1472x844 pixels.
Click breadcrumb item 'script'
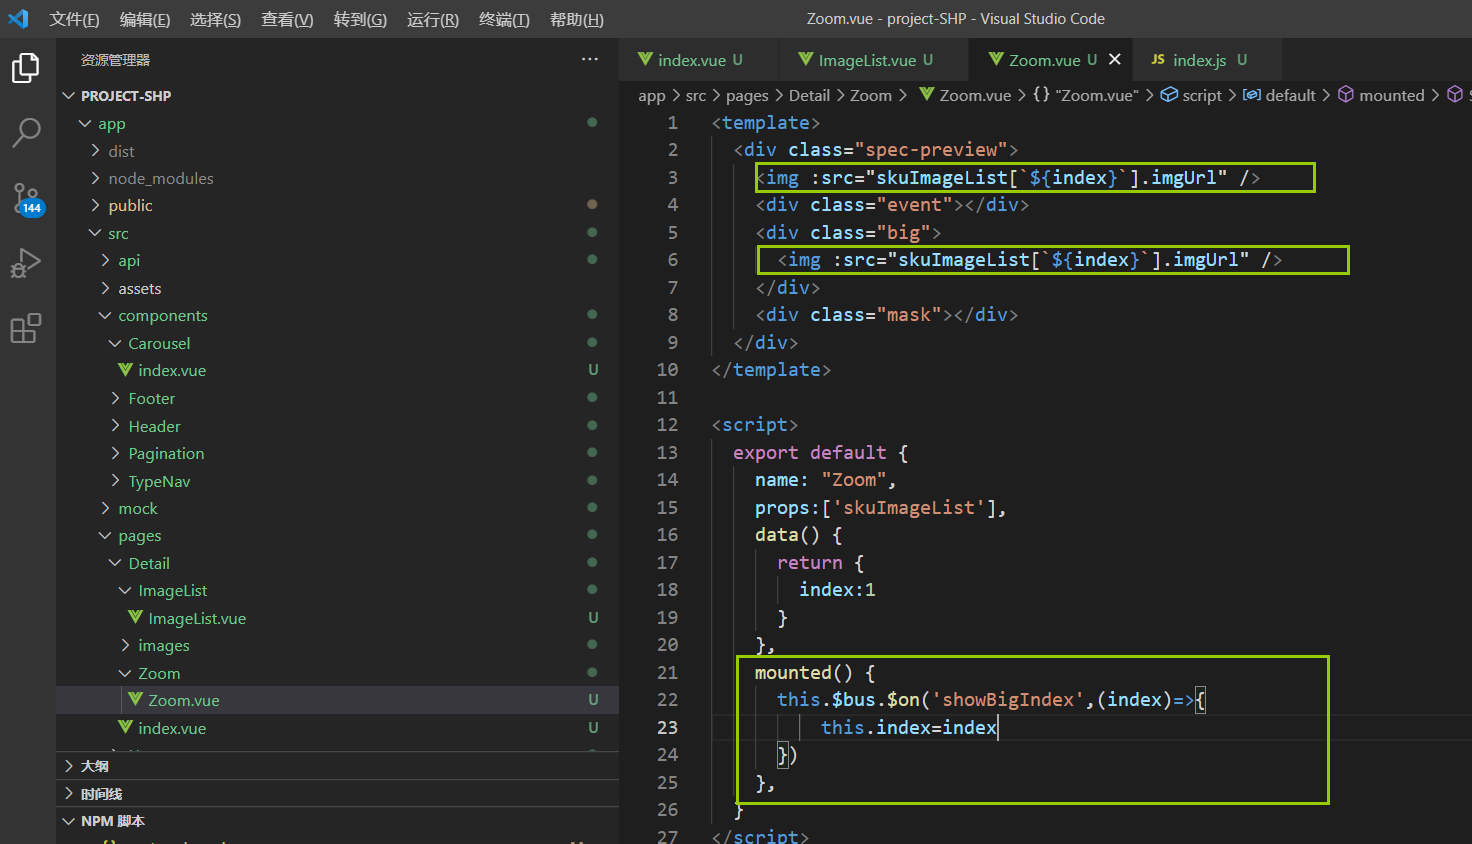pos(1191,95)
